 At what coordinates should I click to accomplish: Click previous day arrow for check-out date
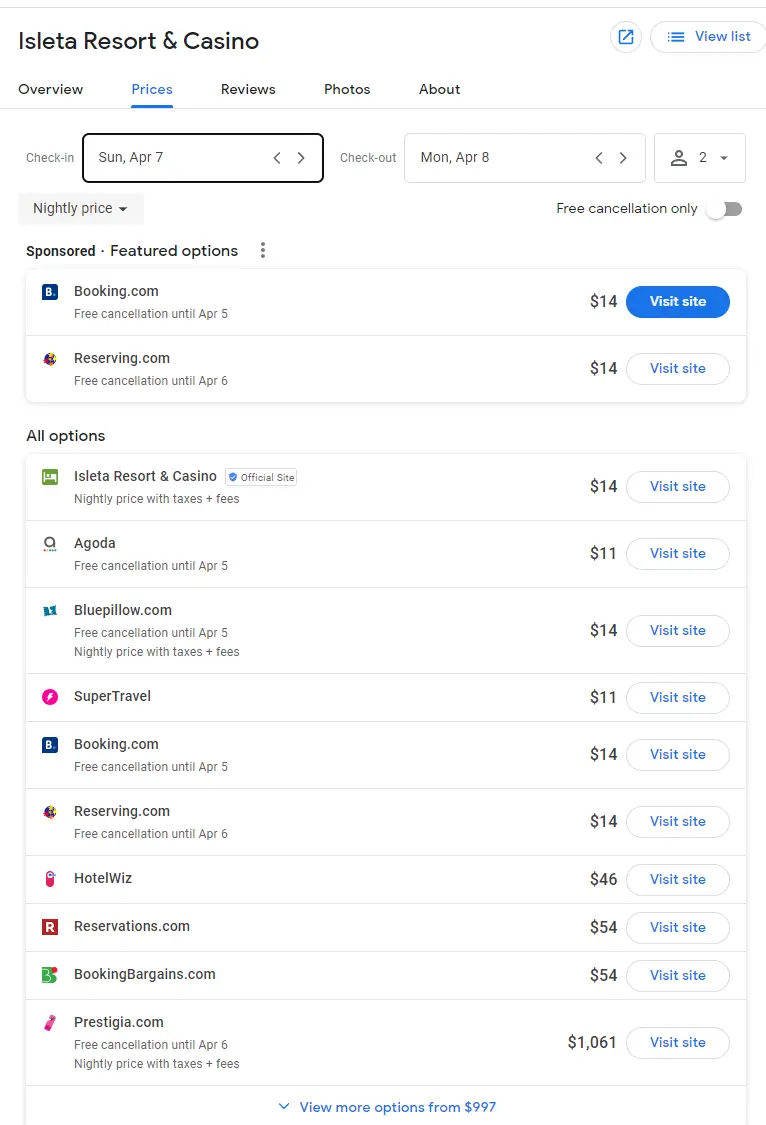[x=599, y=158]
